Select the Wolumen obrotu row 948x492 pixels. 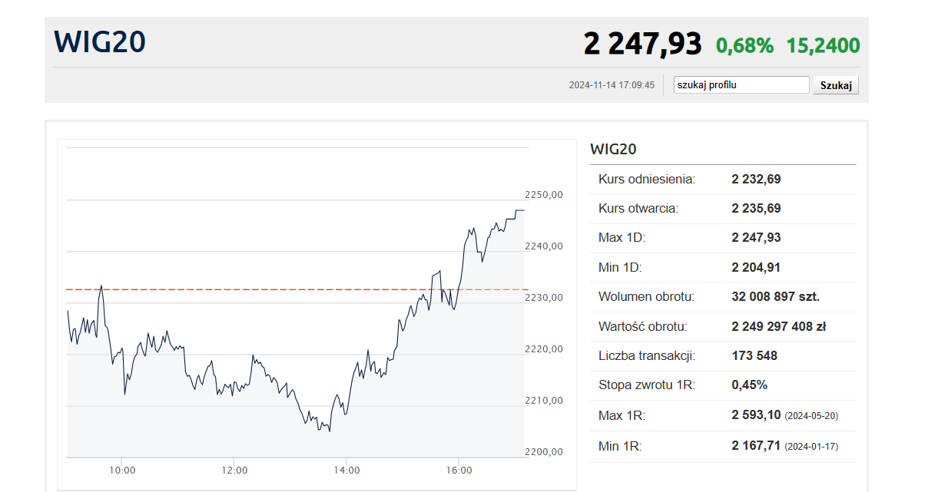point(722,297)
